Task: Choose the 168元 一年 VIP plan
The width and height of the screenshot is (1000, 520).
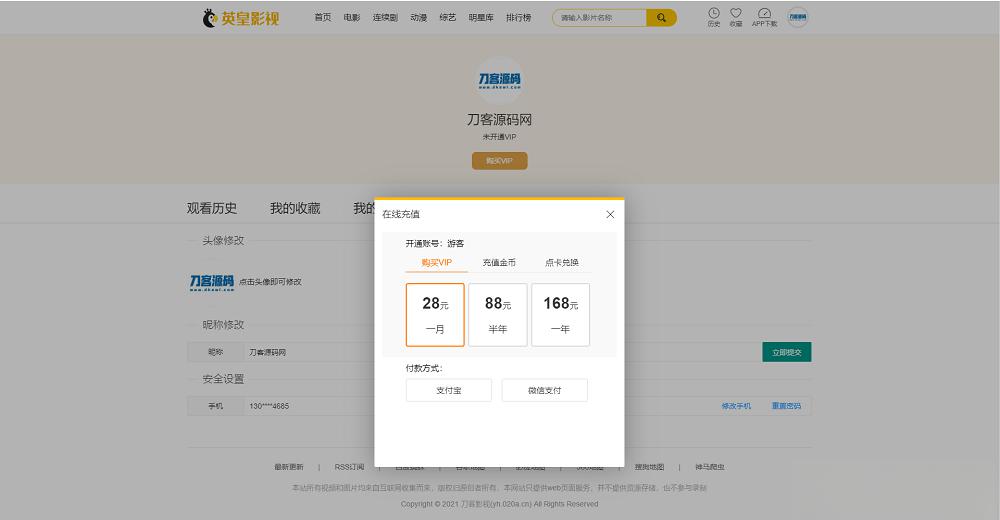Action: click(561, 315)
